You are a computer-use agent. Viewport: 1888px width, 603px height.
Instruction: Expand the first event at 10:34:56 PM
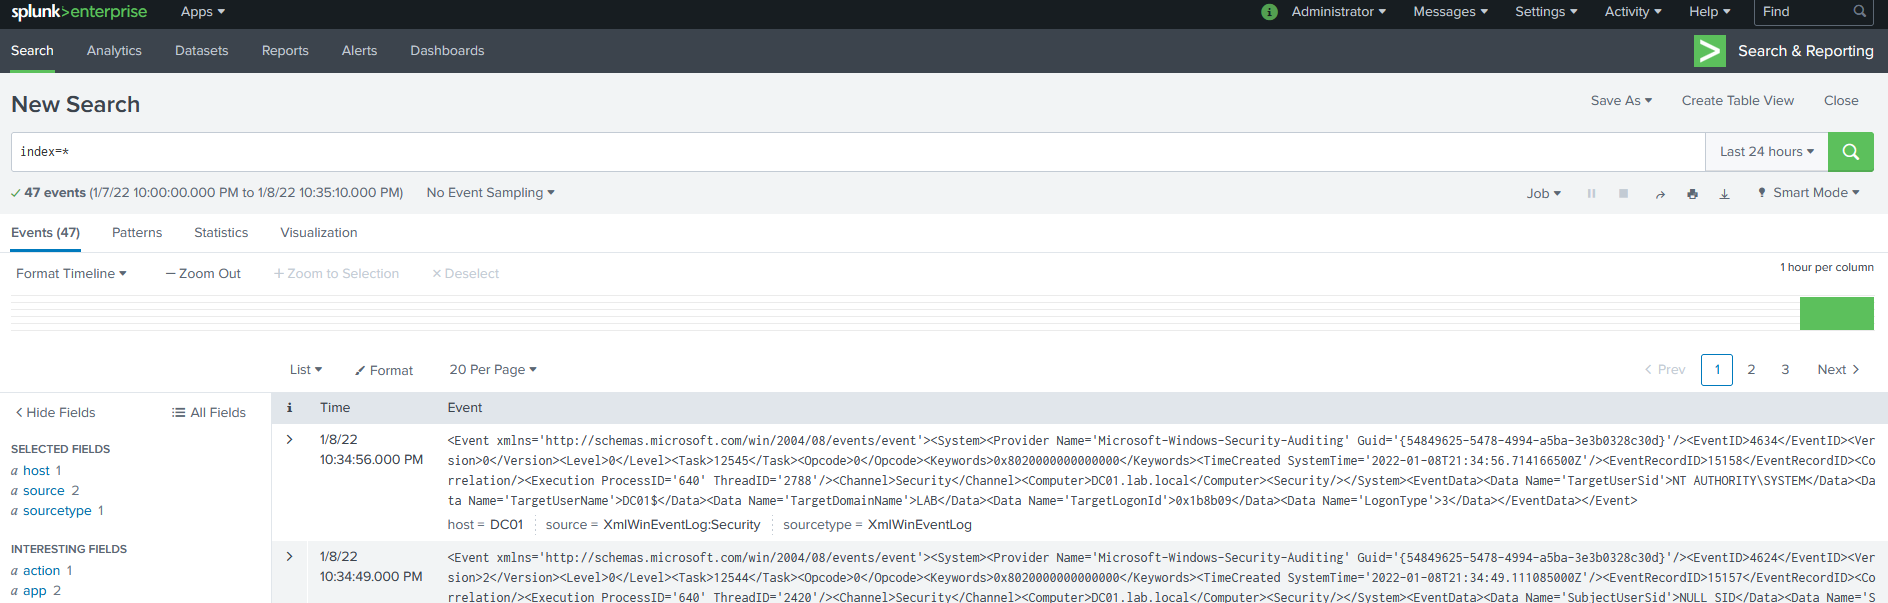(x=290, y=439)
